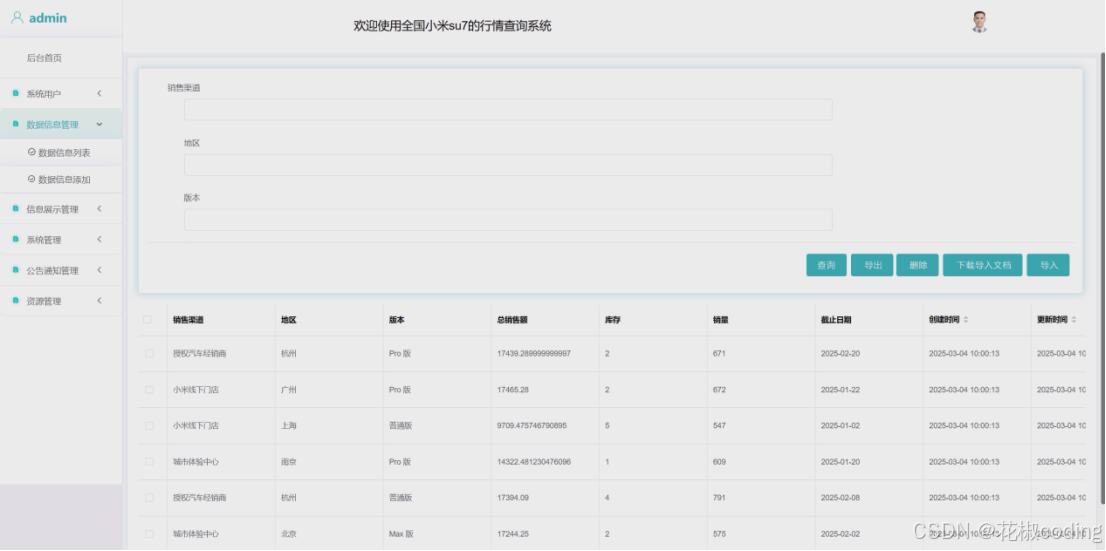
Task: Click the 上海 region cell
Action: 288,425
